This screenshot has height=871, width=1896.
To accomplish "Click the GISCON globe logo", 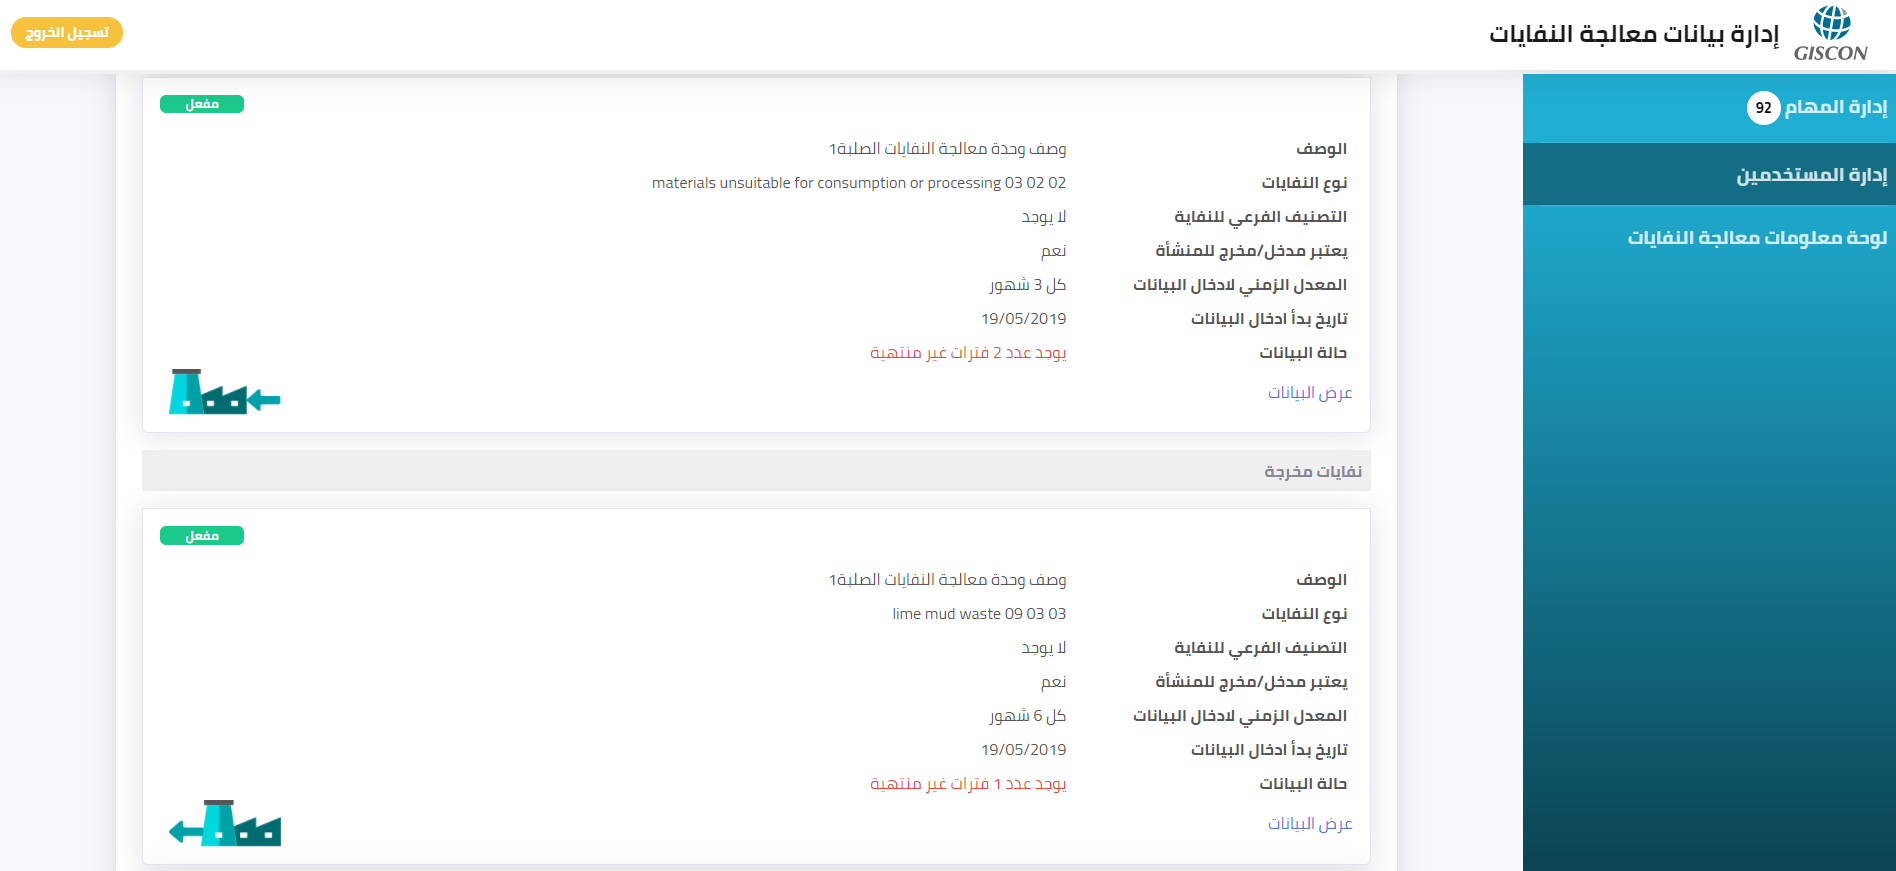I will (1830, 33).
